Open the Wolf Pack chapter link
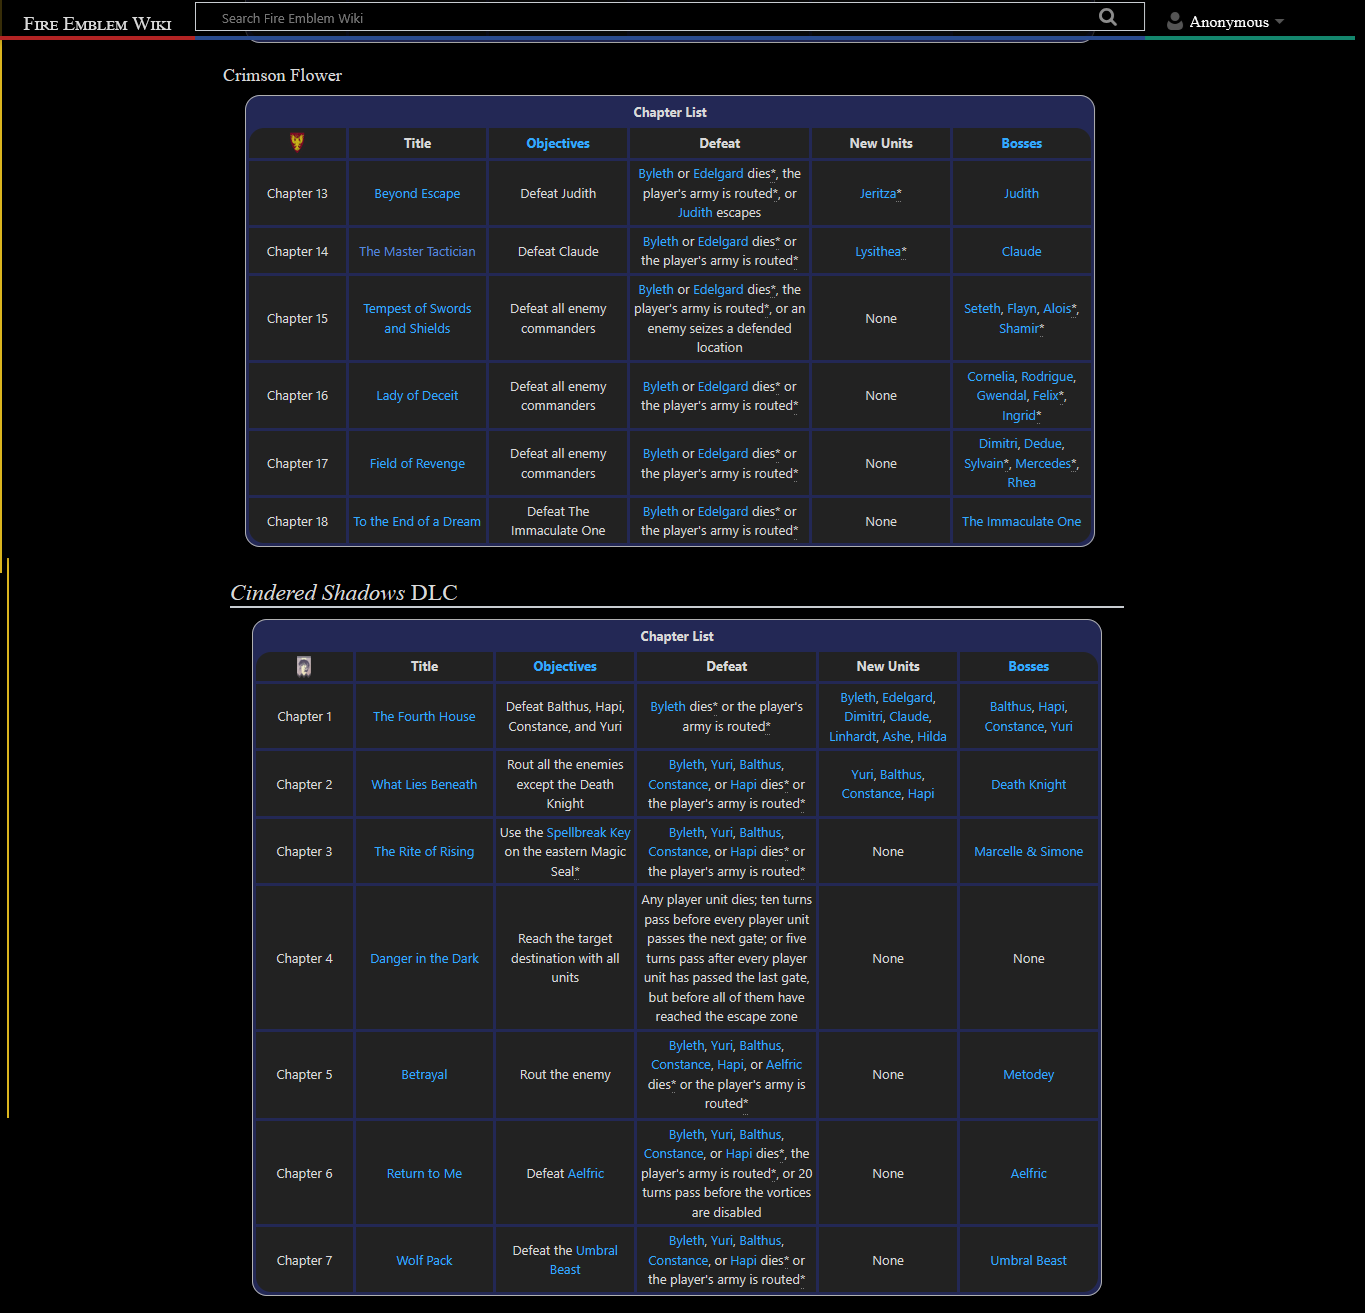1365x1313 pixels. tap(424, 1261)
